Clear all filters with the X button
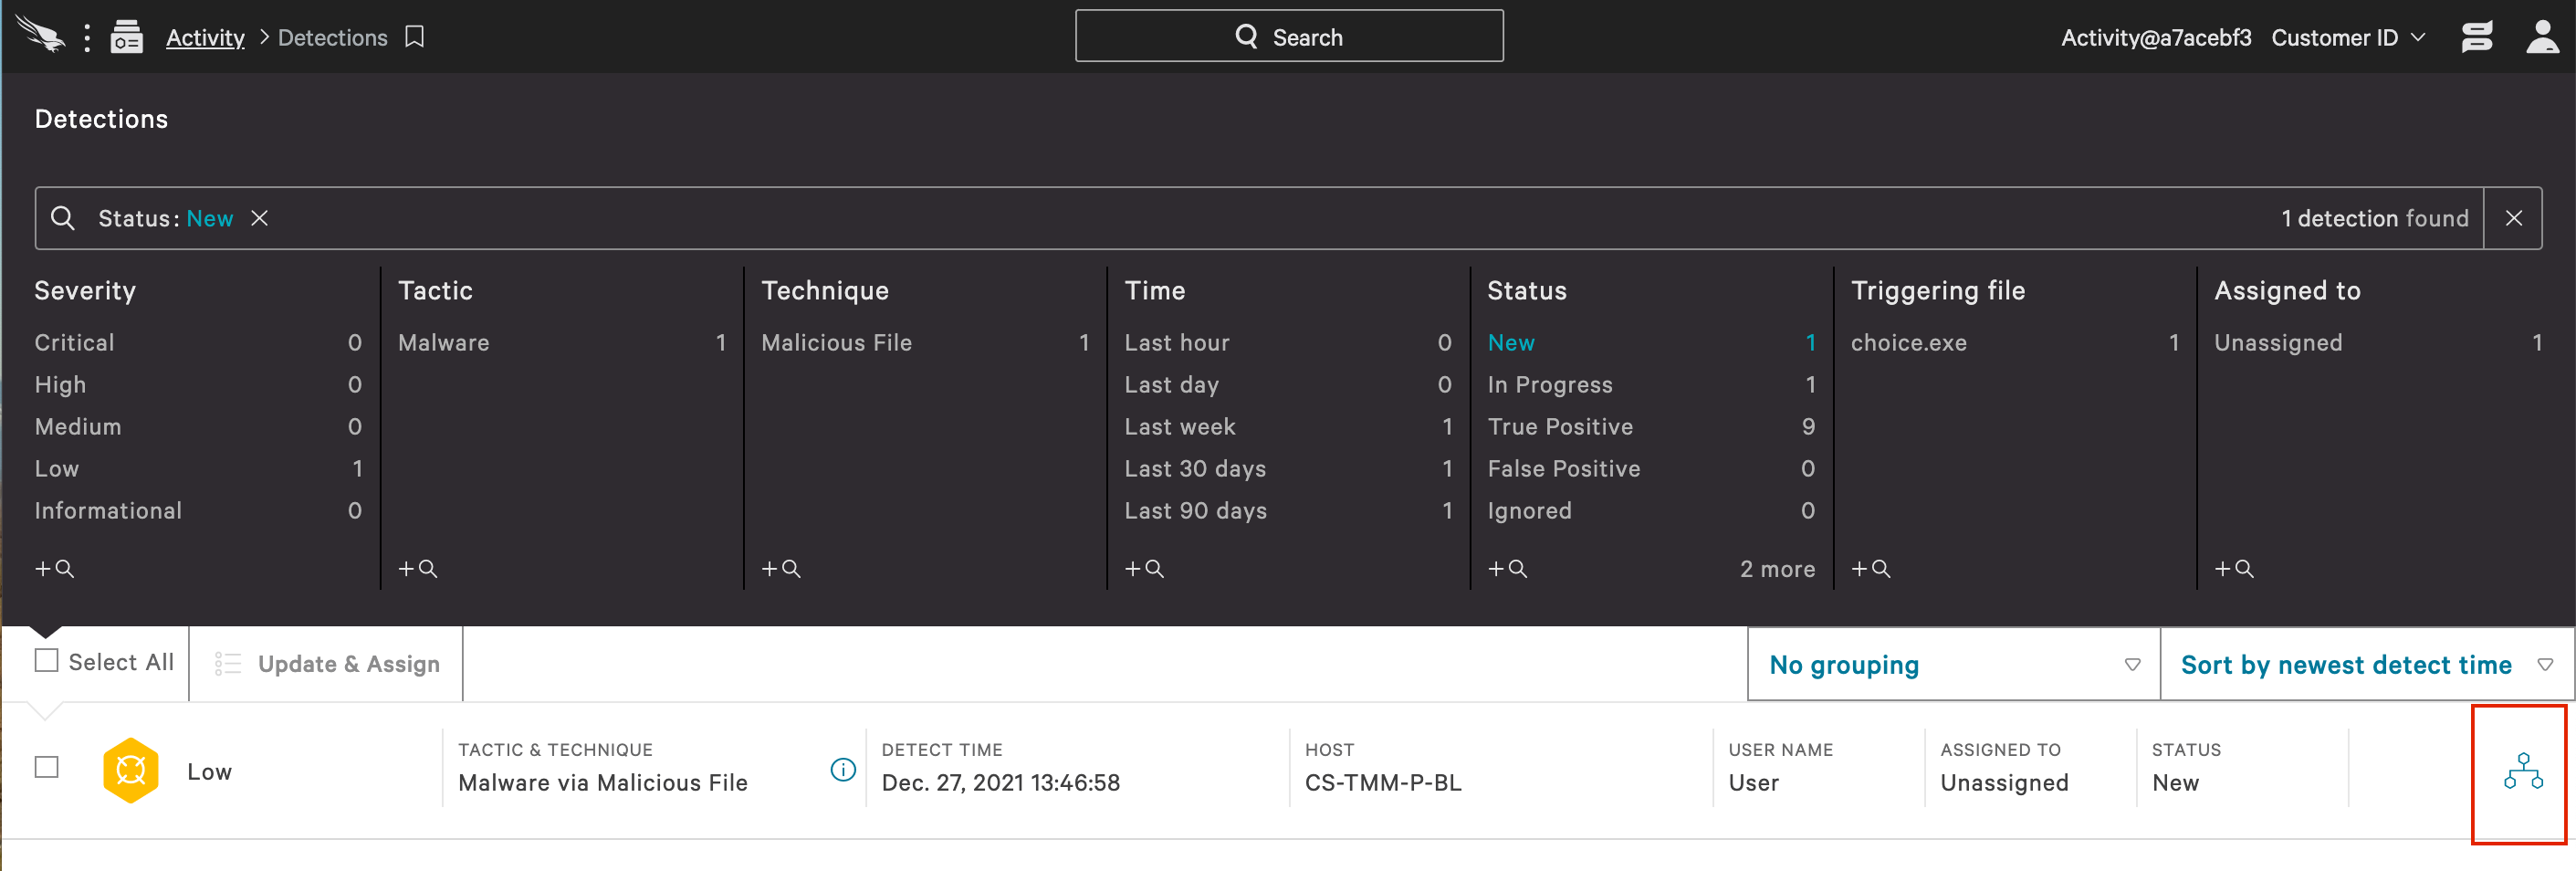The height and width of the screenshot is (871, 2576). pos(2513,218)
